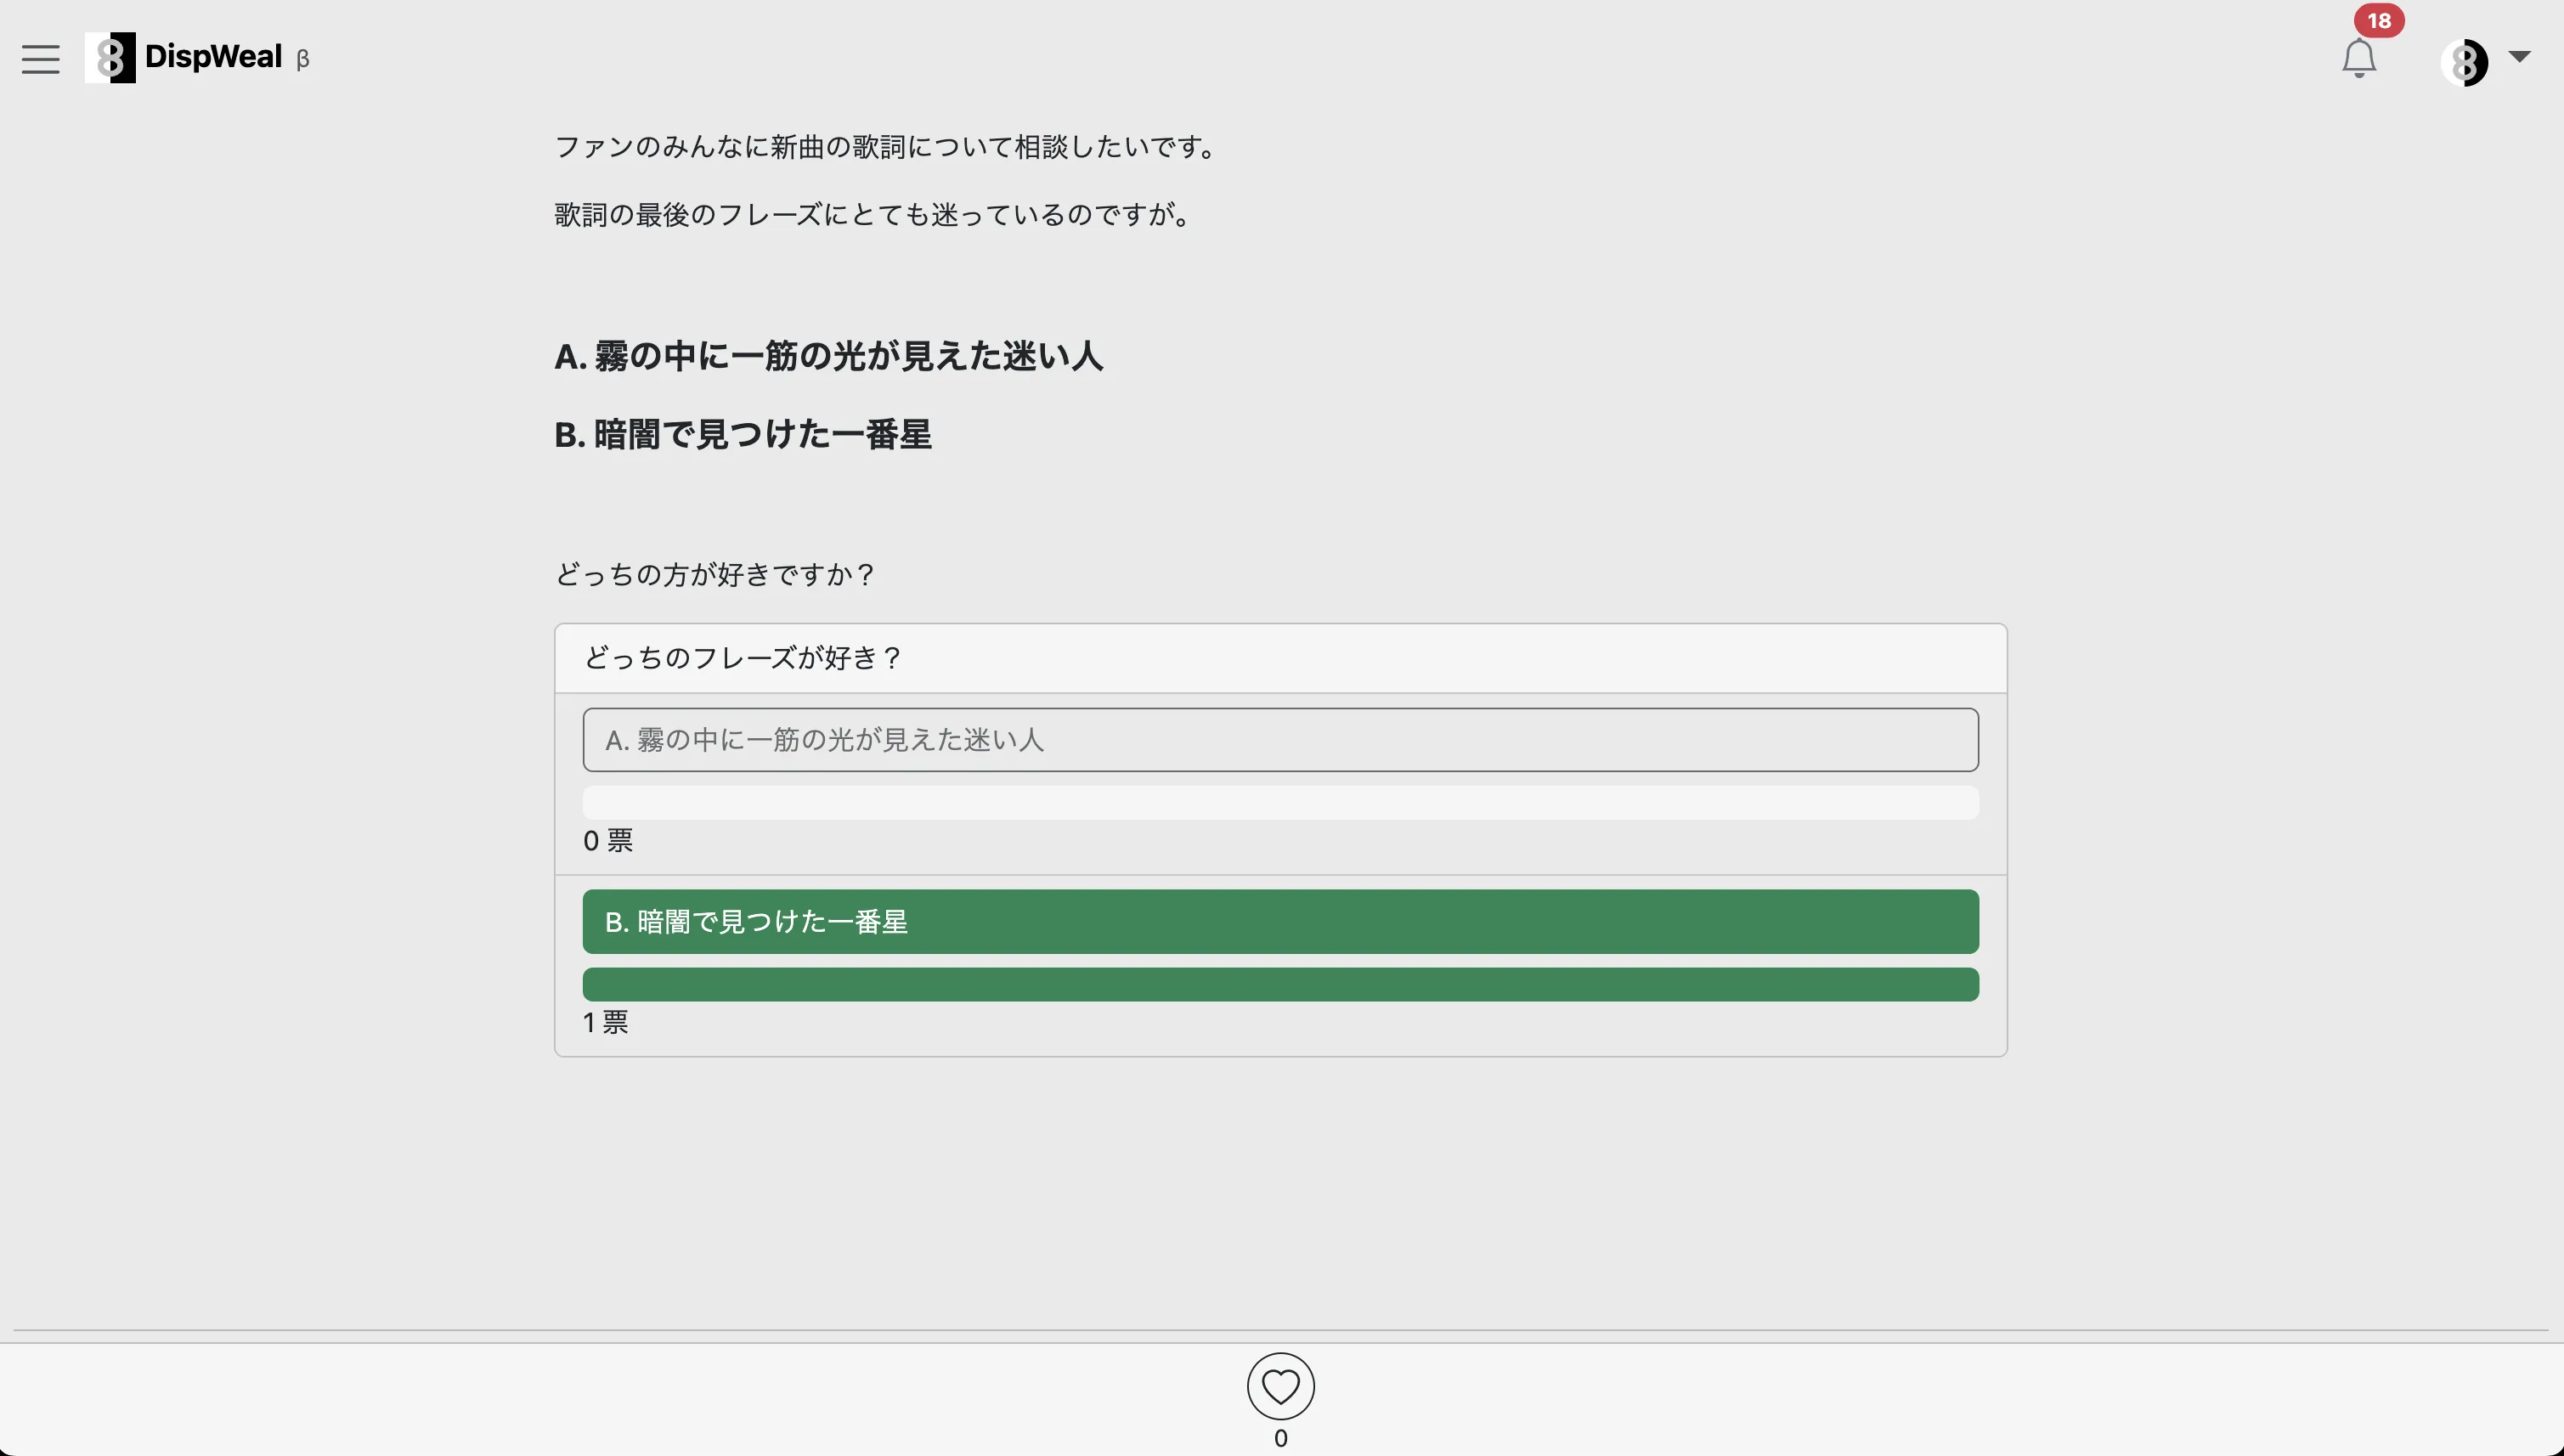Click the 1 票 vote count label
The image size is (2564, 1456).
click(606, 1022)
